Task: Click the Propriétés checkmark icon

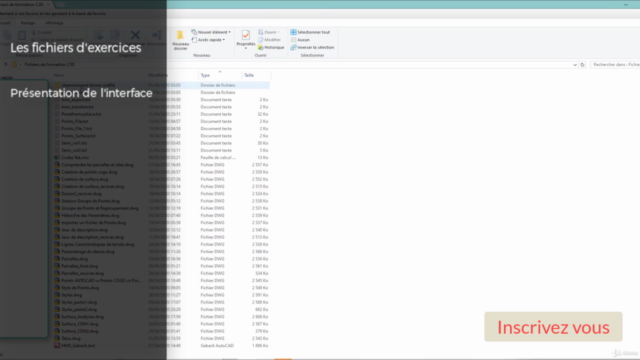Action: (246, 35)
